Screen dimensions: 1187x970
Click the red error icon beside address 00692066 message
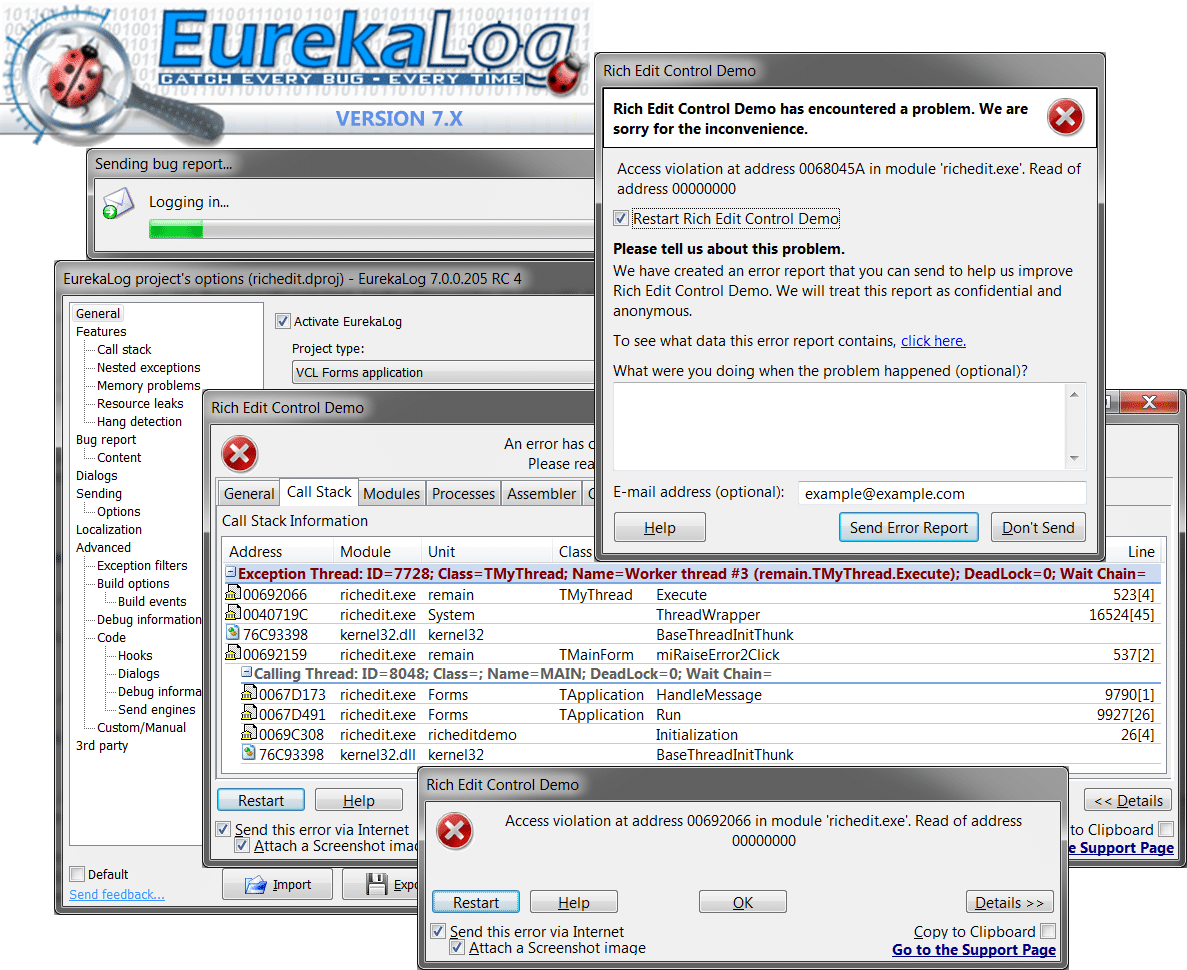[x=454, y=831]
